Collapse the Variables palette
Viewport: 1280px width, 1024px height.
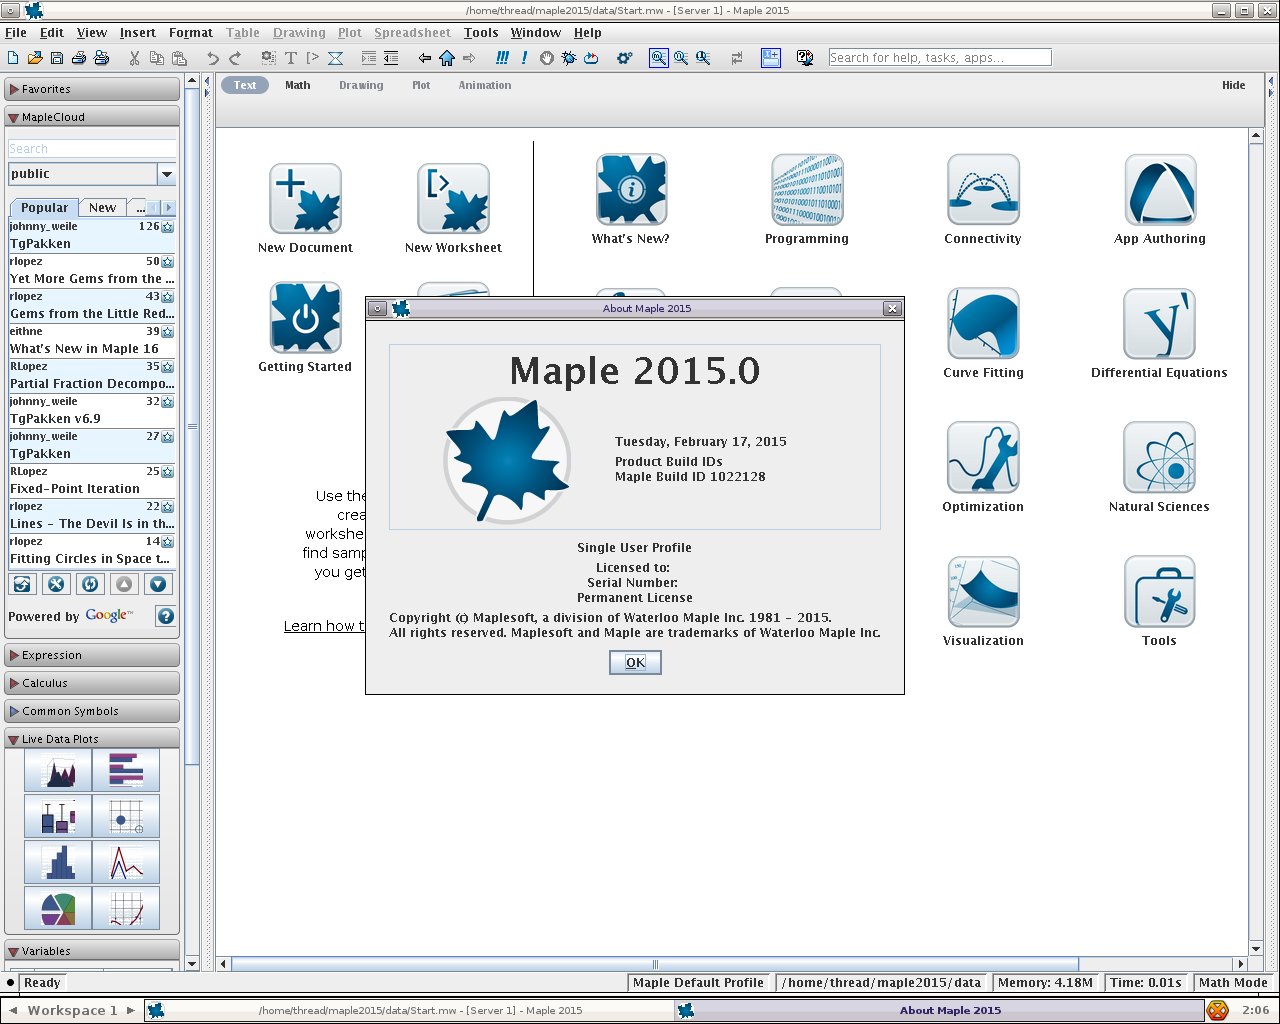point(92,951)
